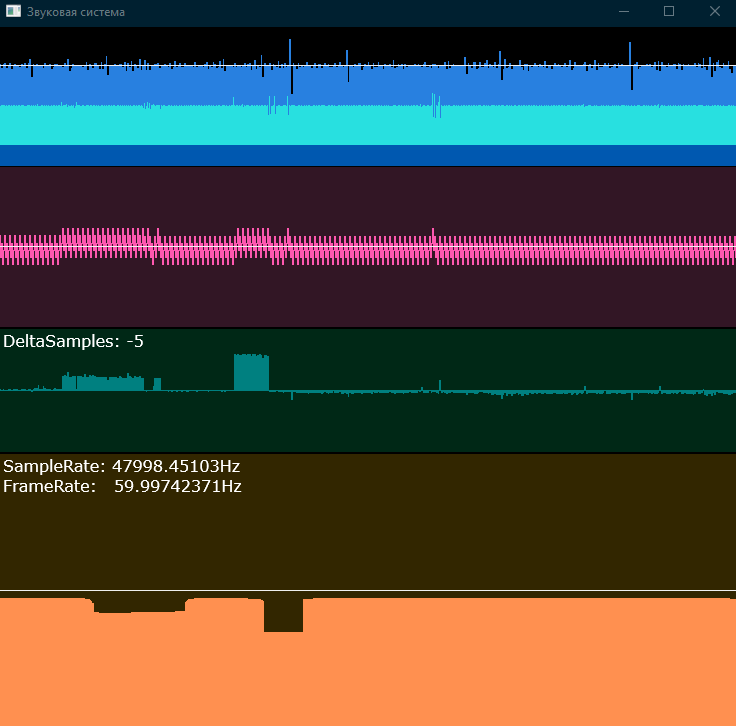Click the deep dark notch in orange graph
Screen dimensions: 736x726
[x=283, y=616]
